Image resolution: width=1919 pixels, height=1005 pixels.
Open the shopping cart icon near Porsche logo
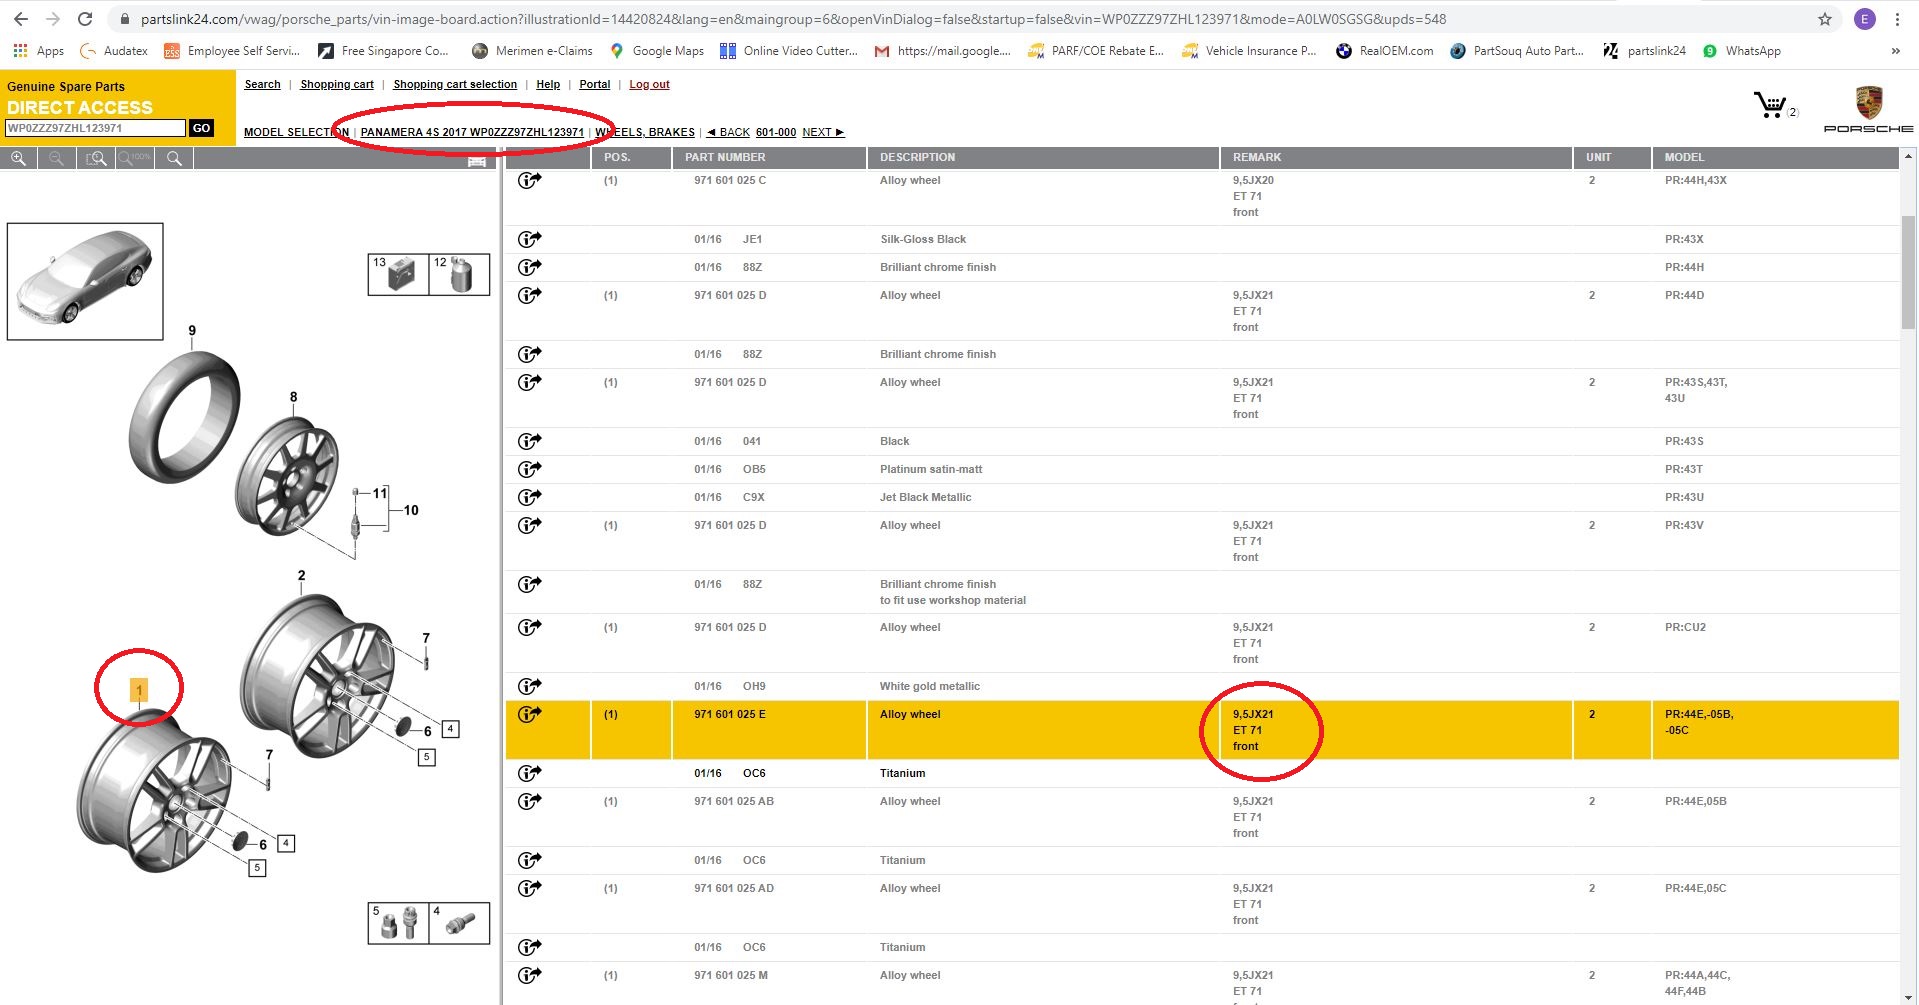(1771, 105)
